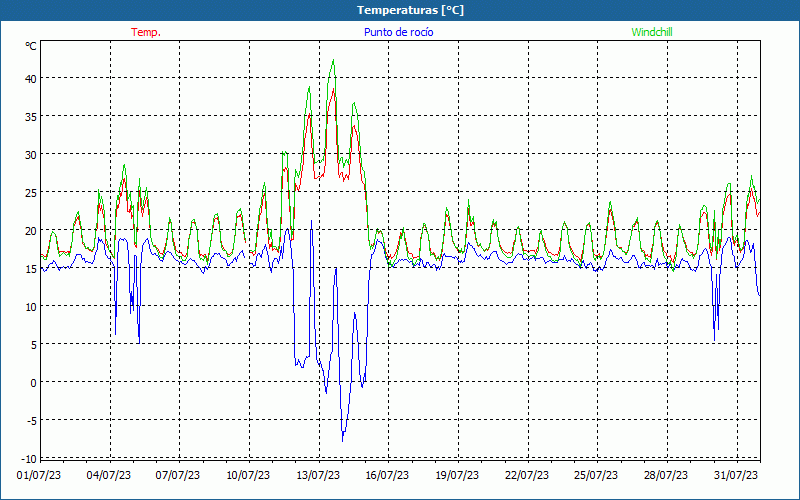Viewport: 800px width, 500px height.
Task: Select the blue Punto de rocío legend label
Action: coord(398,32)
